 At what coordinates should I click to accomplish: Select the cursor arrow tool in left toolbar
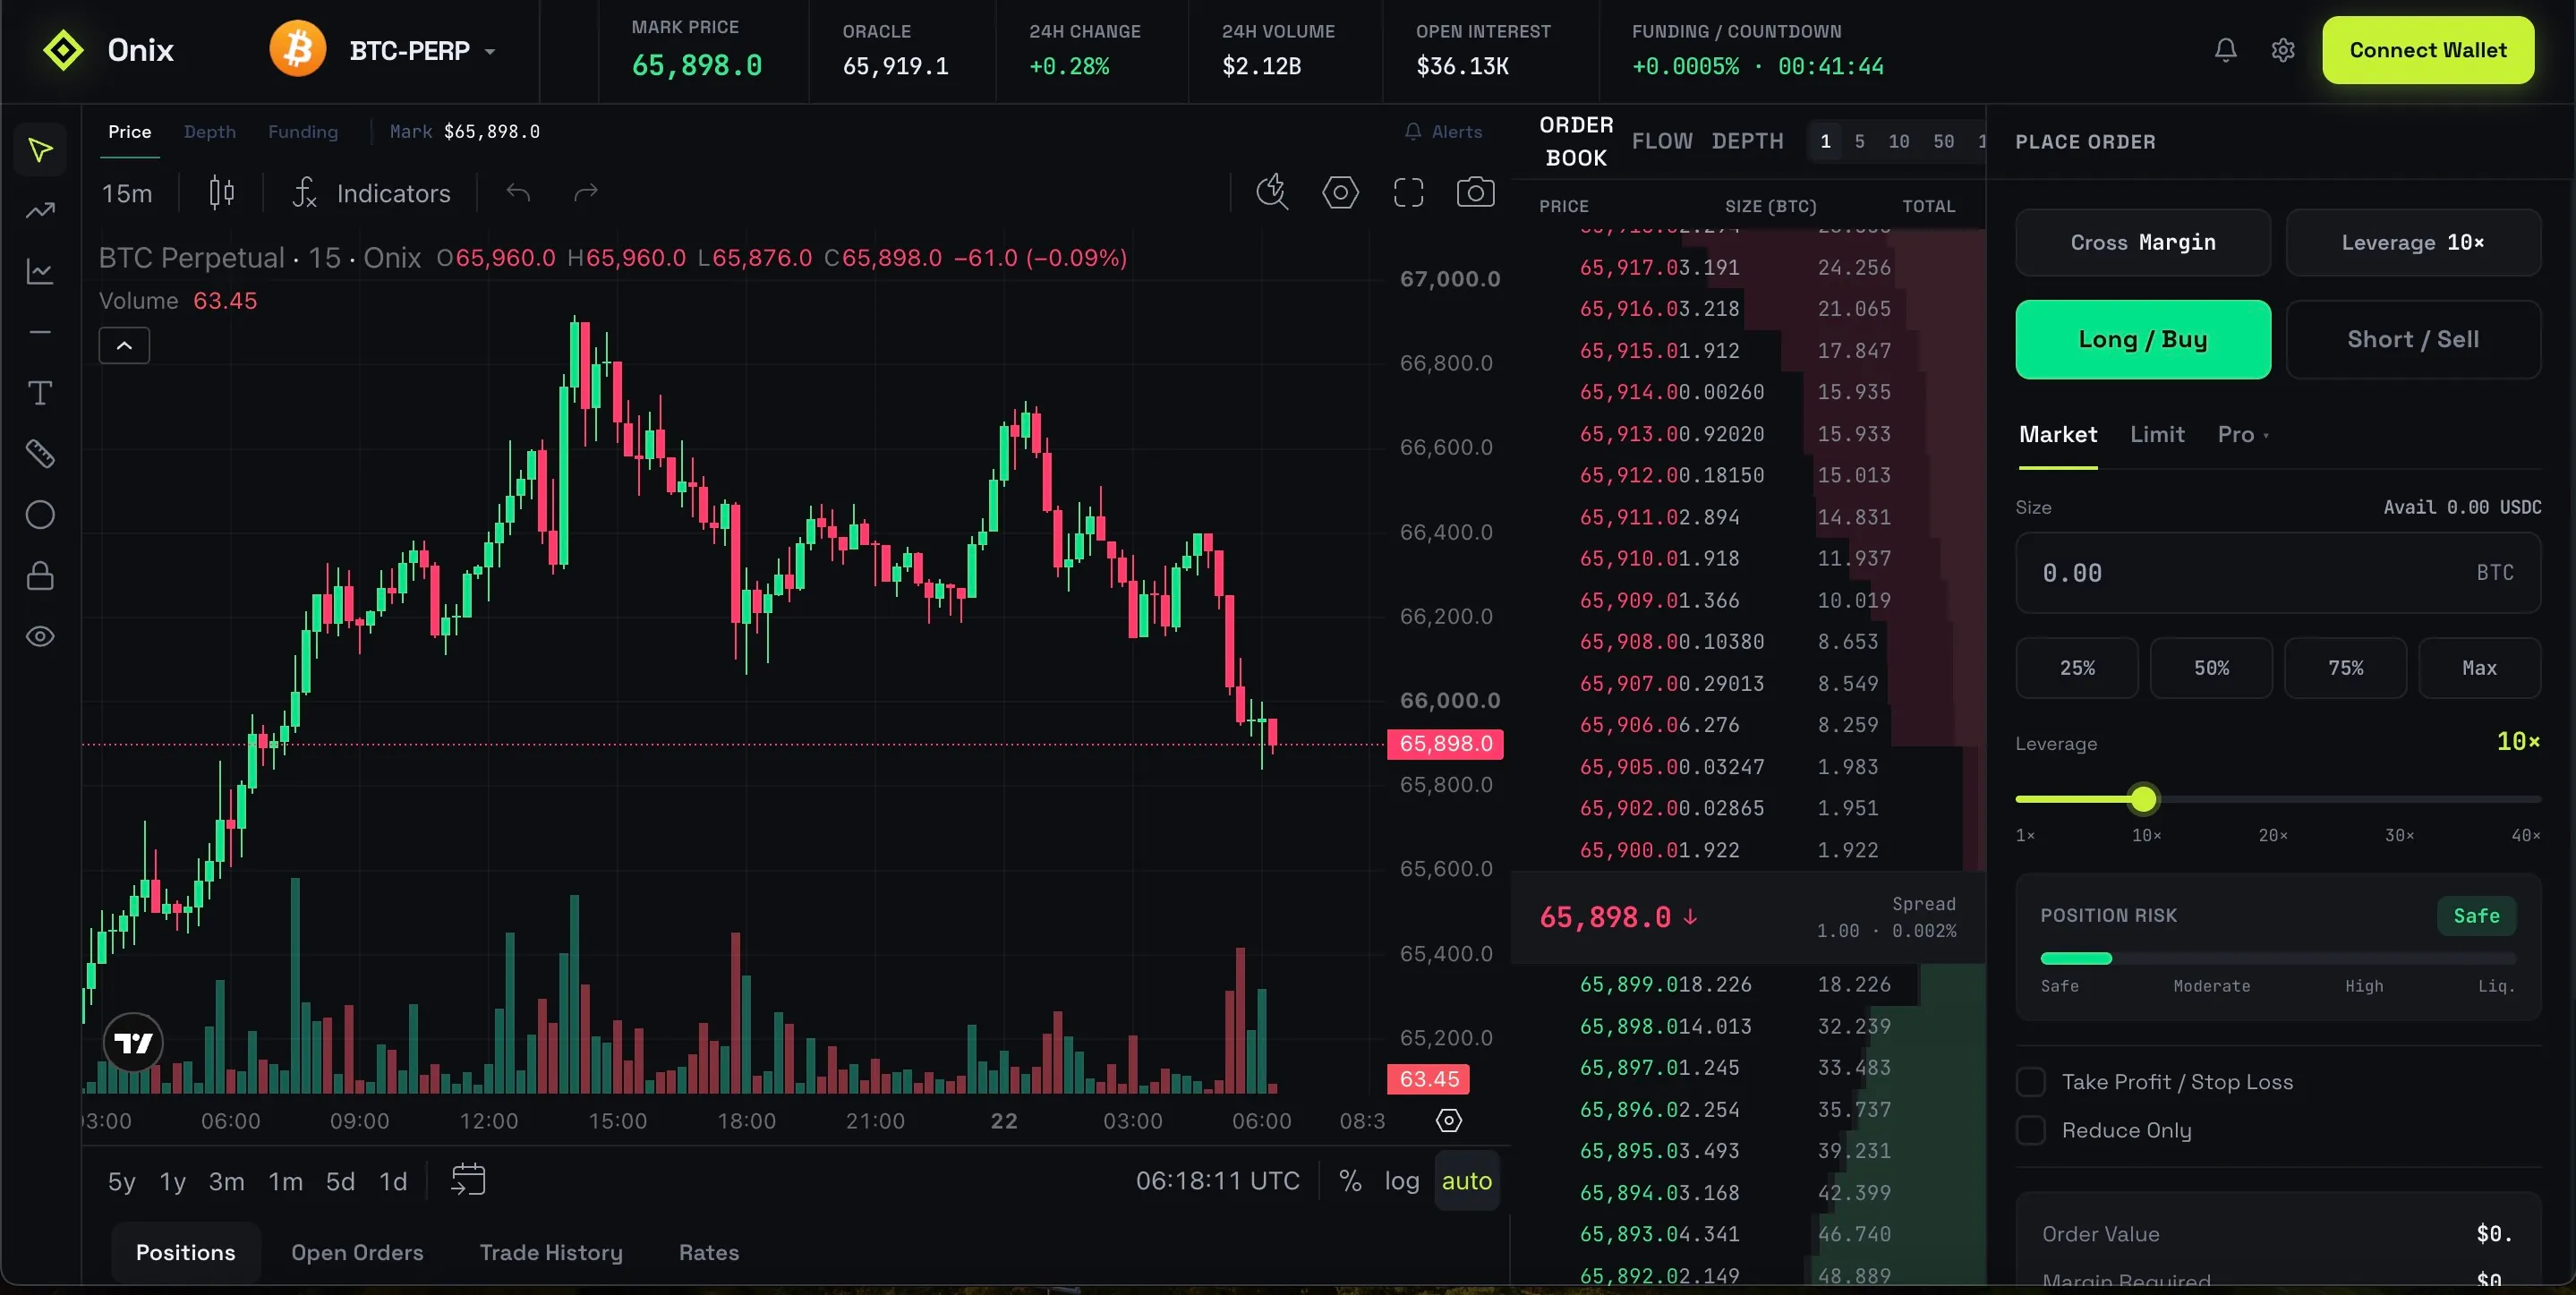pos(40,150)
